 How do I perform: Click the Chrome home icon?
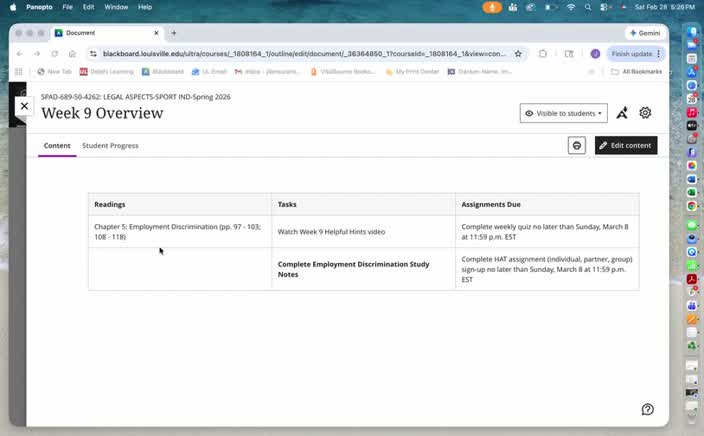pyautogui.click(x=72, y=54)
